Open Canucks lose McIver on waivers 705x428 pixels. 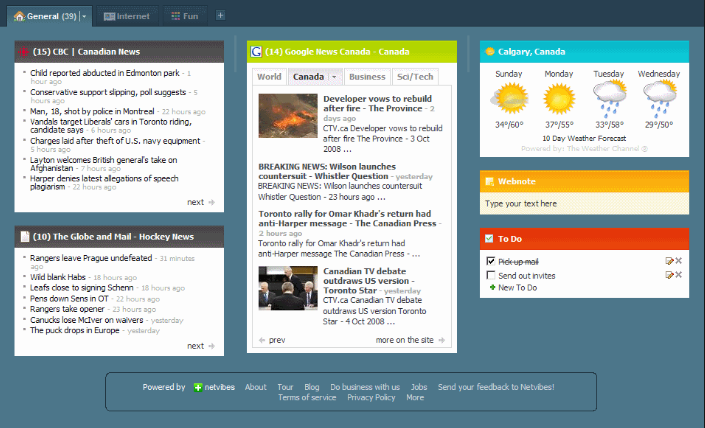coord(86,320)
